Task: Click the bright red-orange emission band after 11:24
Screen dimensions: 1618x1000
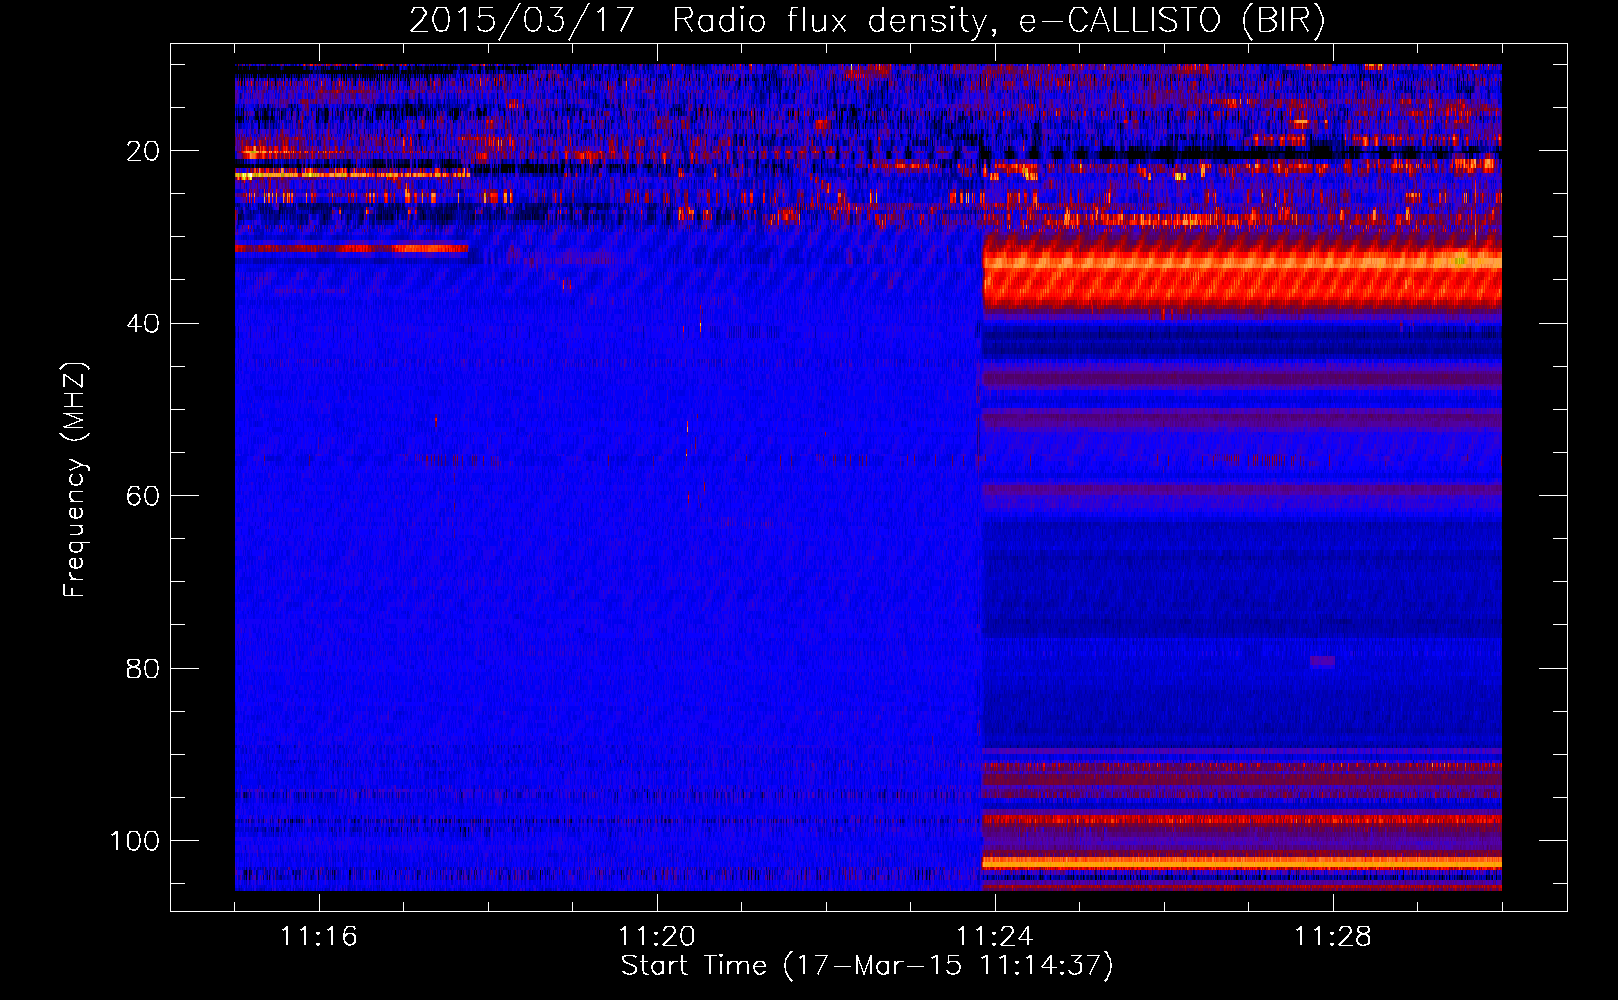Action: [1242, 274]
